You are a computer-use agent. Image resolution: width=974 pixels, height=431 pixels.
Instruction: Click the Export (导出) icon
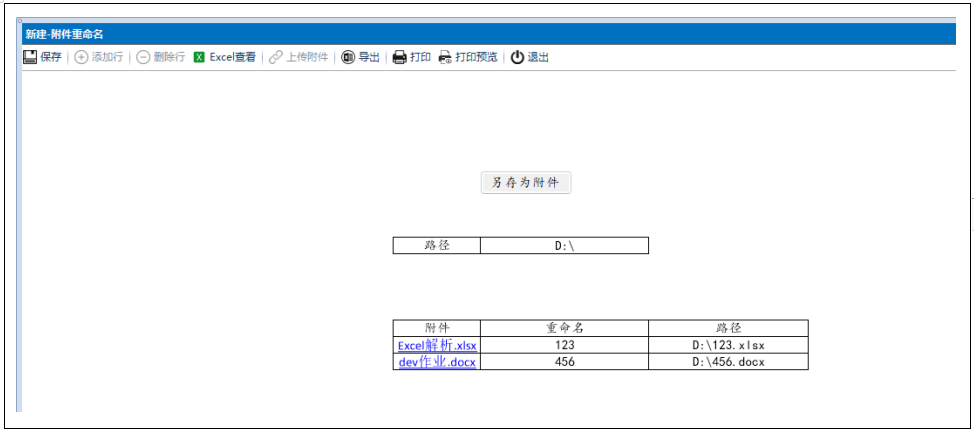(x=348, y=57)
